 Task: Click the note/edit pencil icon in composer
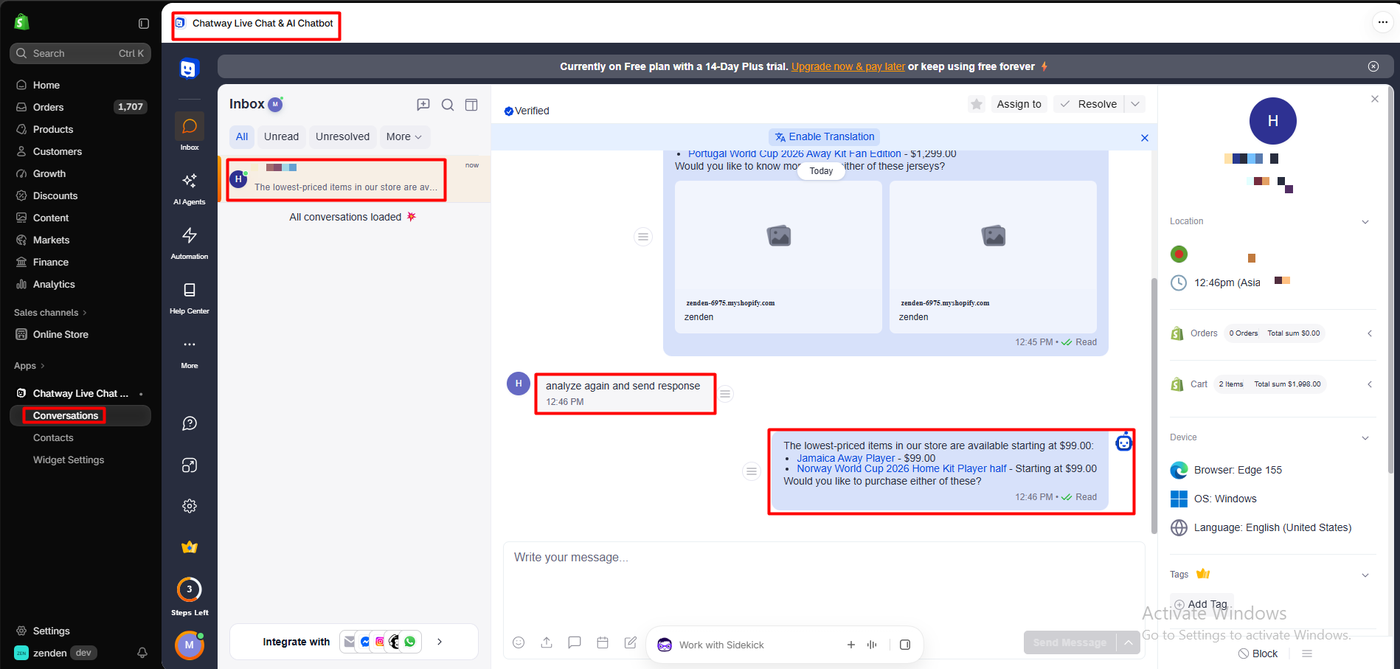coord(630,643)
